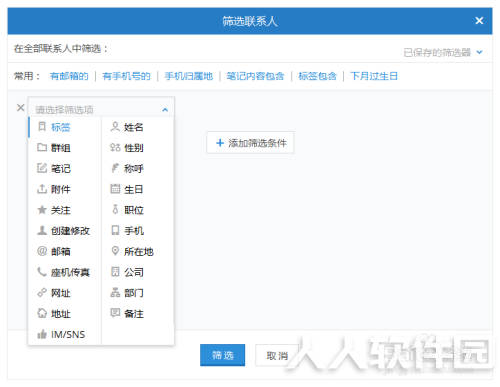Viewport: 500px width, 387px height.
Task: Choose 姓名 filter option
Action: pyautogui.click(x=138, y=127)
